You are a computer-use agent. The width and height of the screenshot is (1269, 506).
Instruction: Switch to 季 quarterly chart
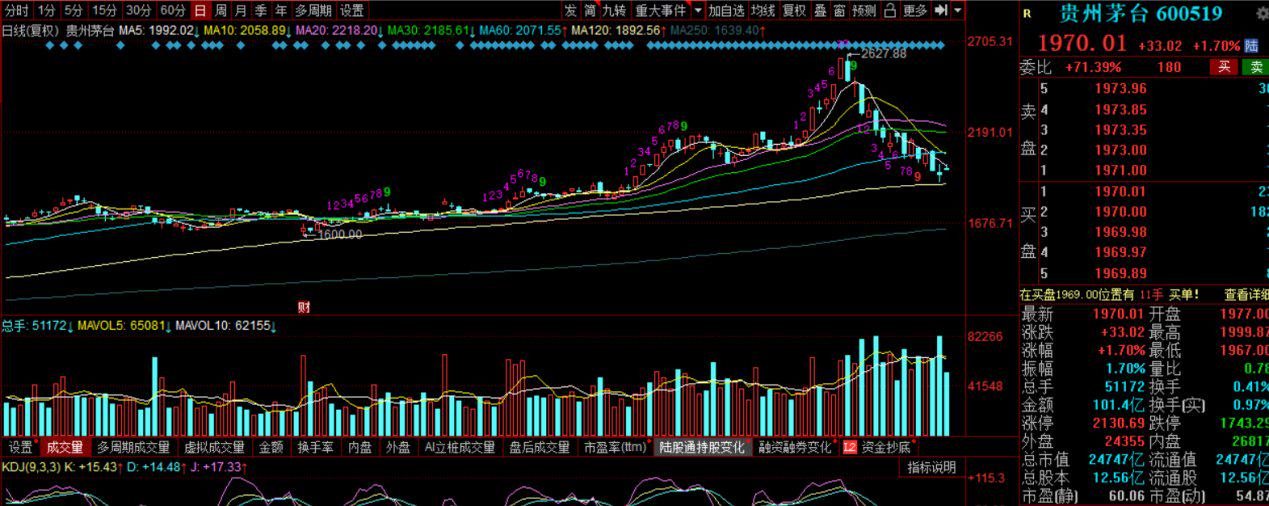point(261,10)
